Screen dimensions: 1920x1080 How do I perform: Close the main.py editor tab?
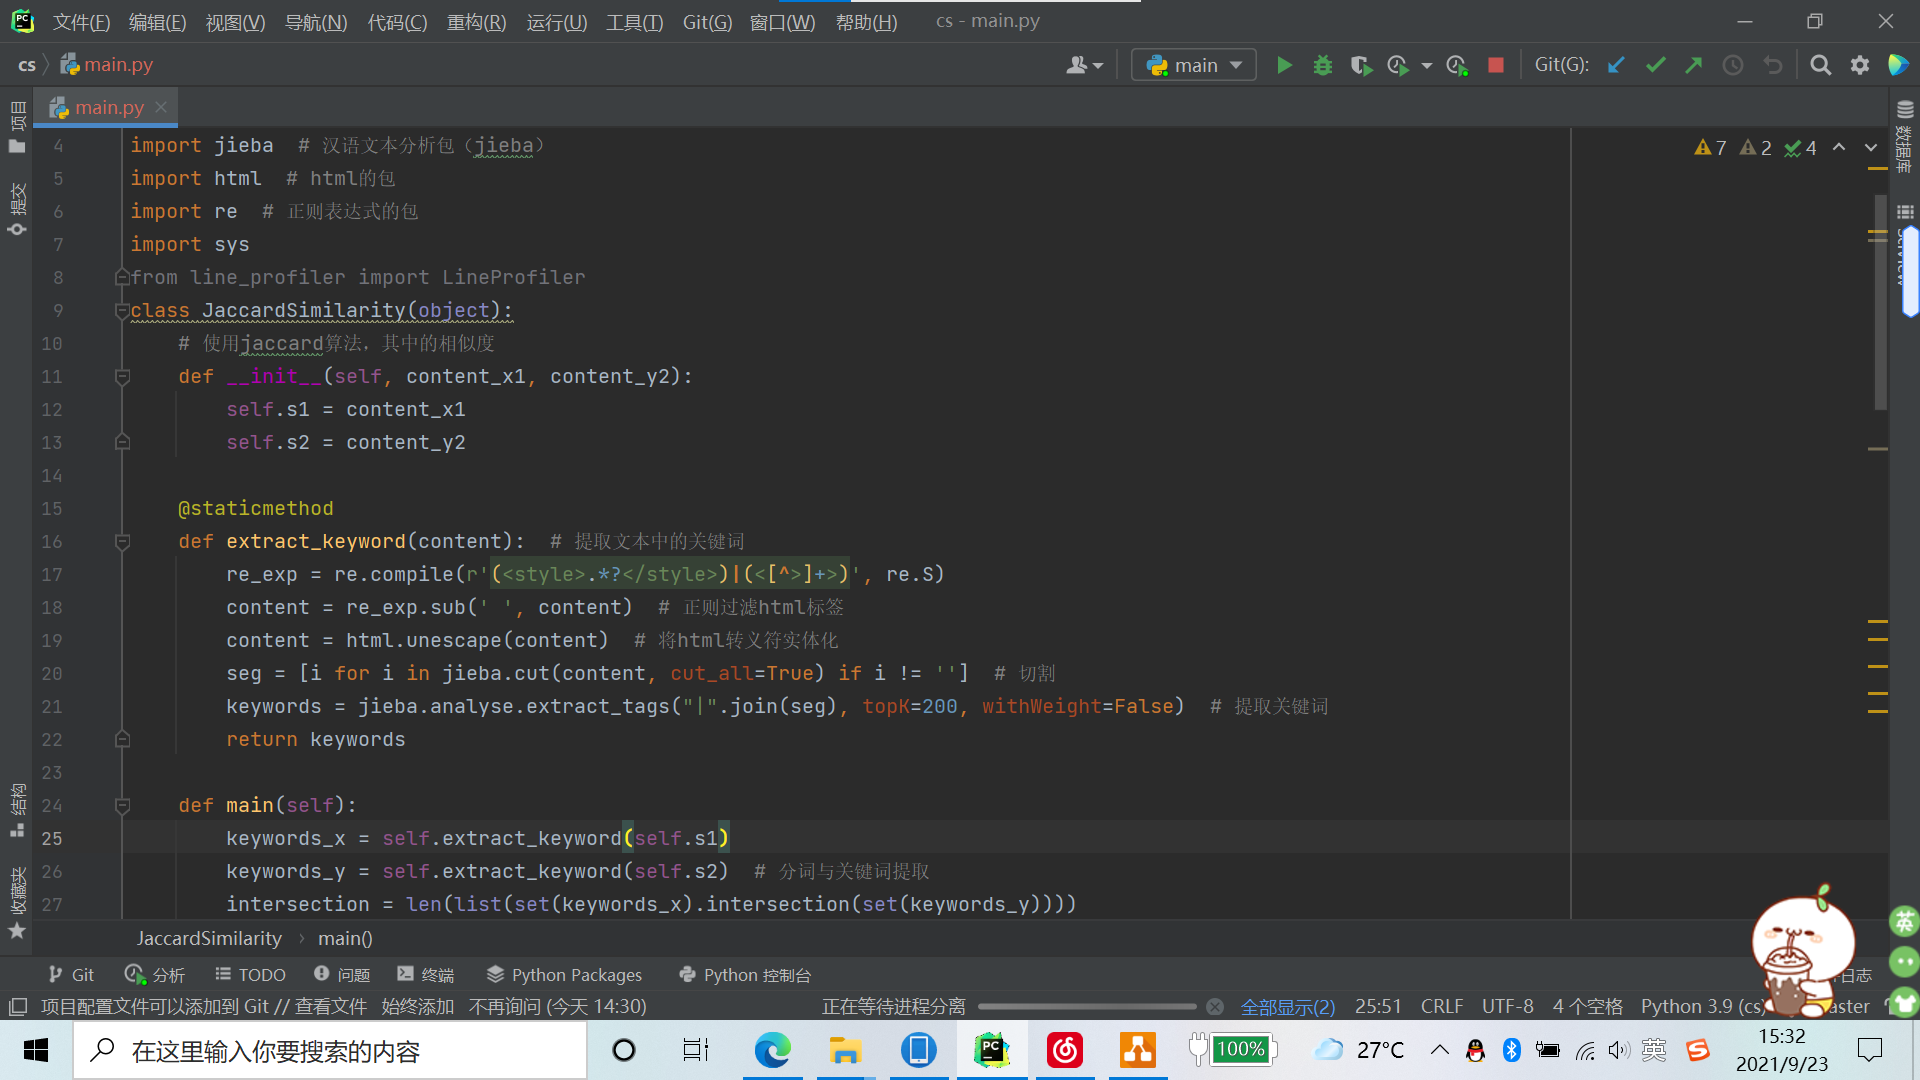pyautogui.click(x=161, y=106)
